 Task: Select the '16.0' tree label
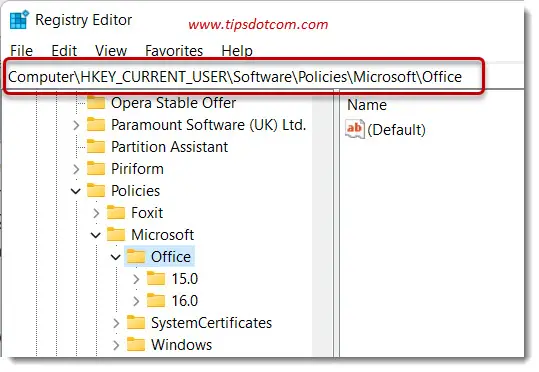(x=185, y=300)
